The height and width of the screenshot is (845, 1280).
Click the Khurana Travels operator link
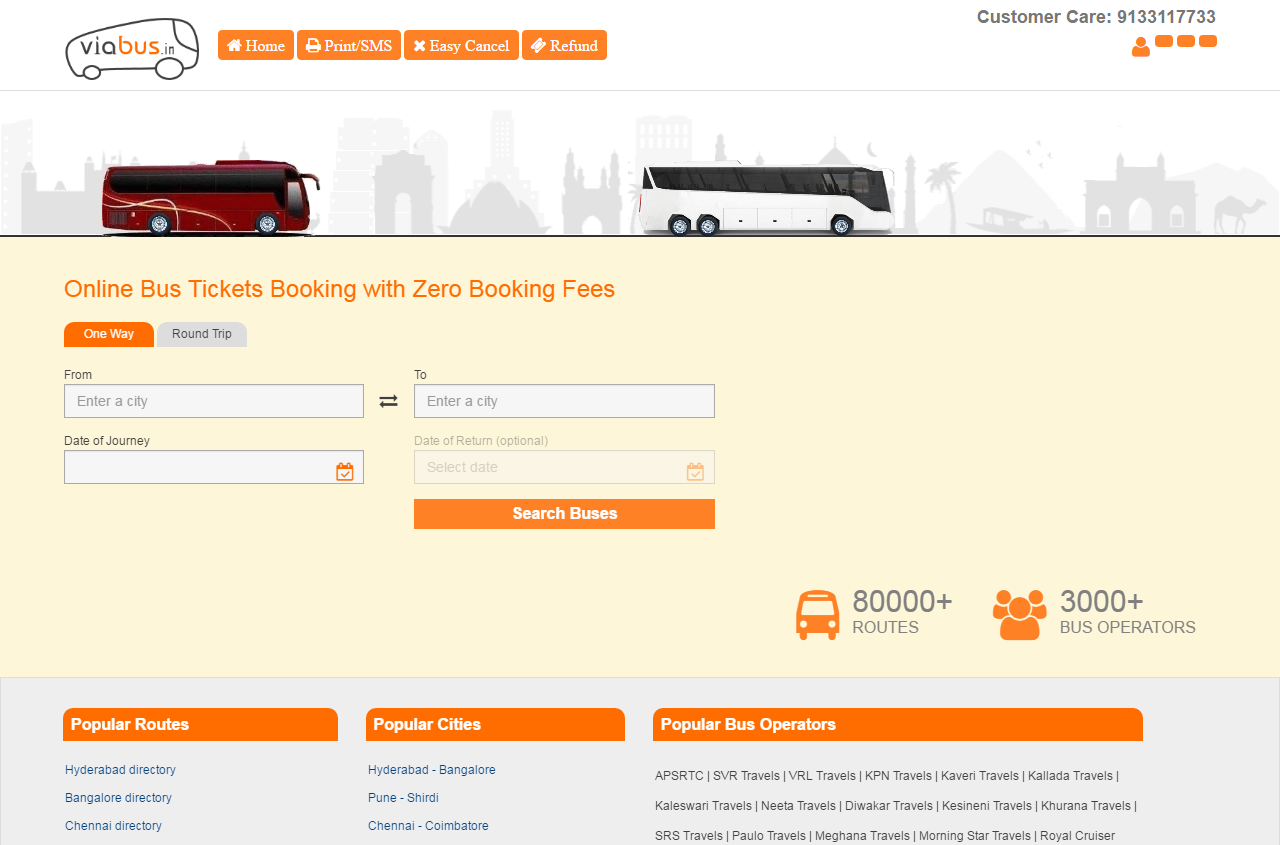pyautogui.click(x=1086, y=806)
